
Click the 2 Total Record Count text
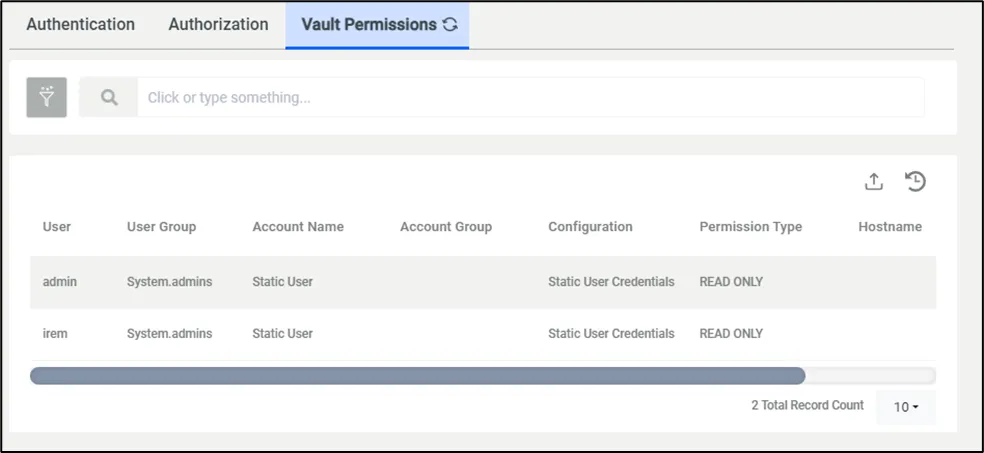[x=808, y=405]
